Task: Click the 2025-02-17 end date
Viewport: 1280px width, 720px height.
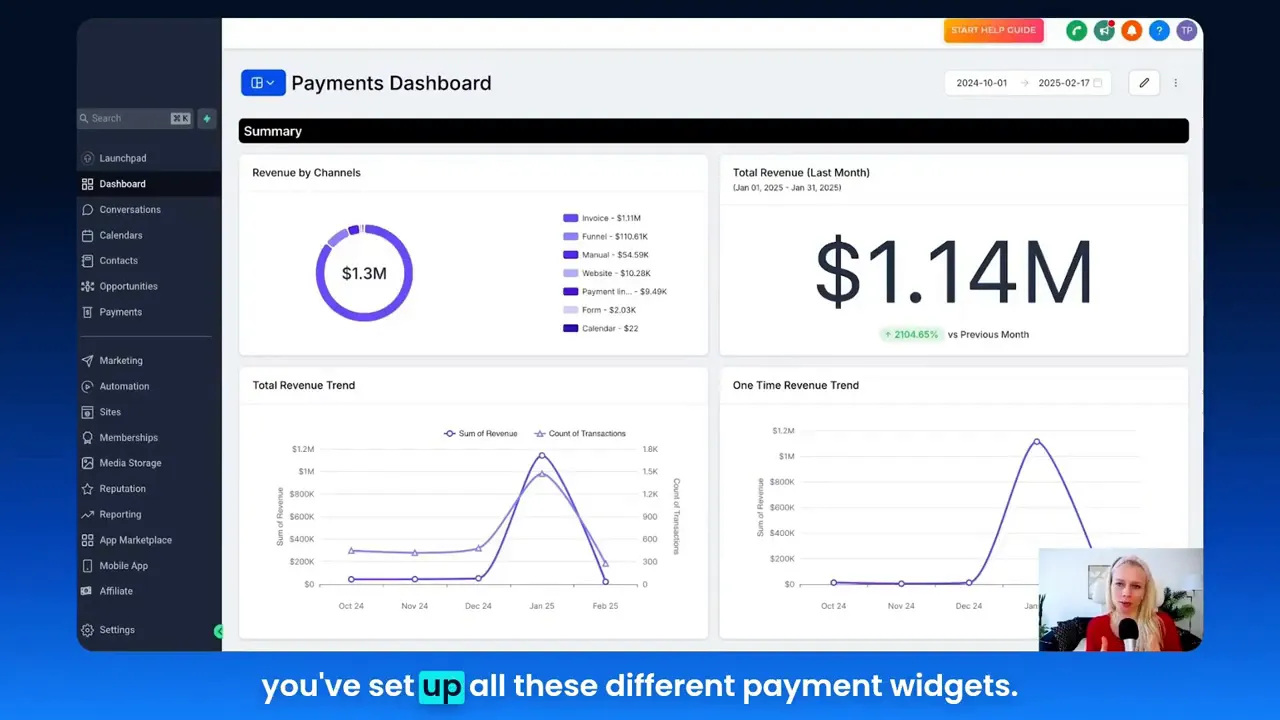Action: tap(1063, 83)
